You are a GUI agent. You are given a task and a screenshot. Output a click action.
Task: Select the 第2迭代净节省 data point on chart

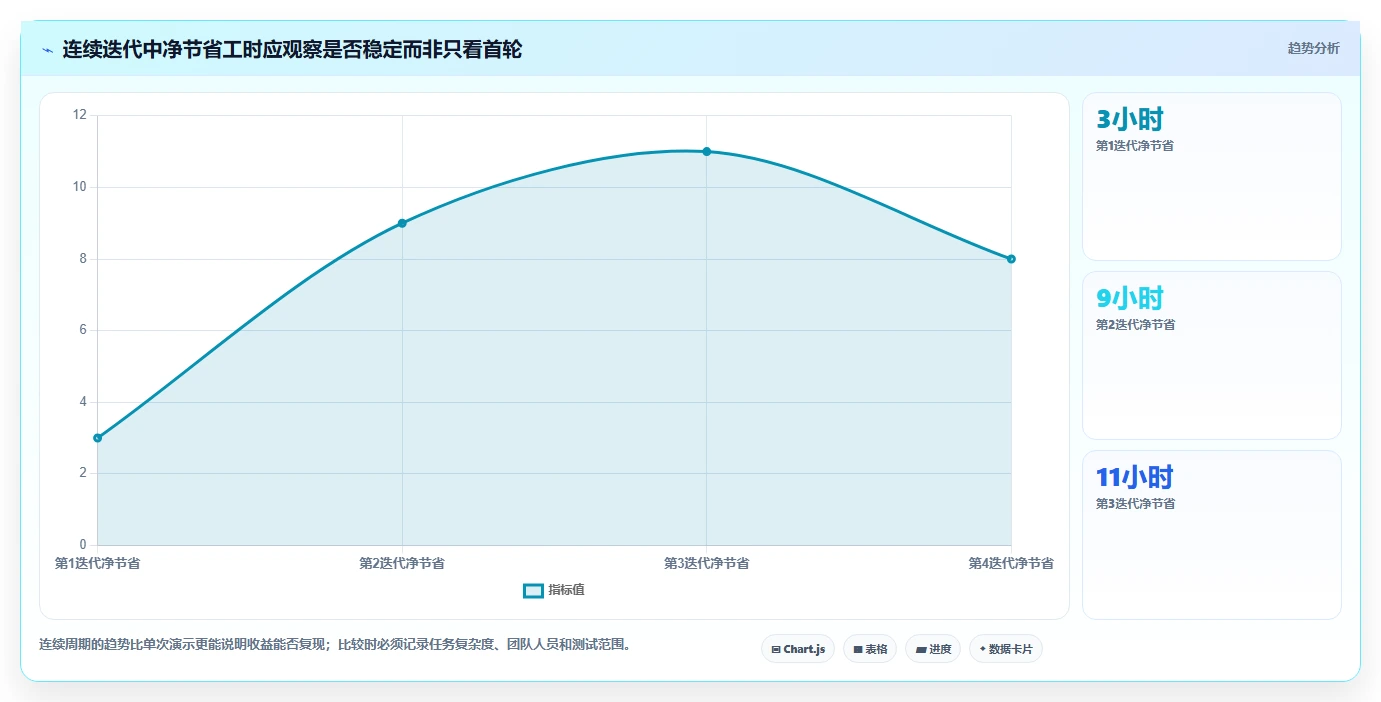tap(402, 223)
